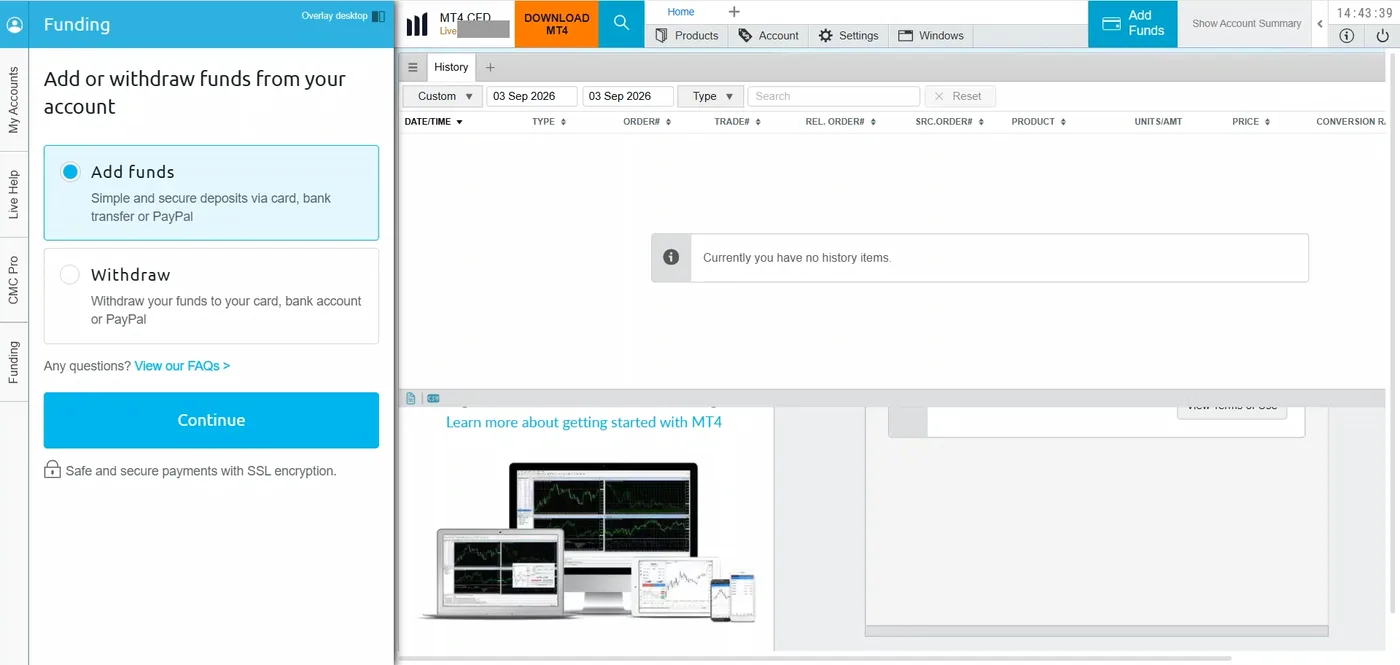Collapse the account summary chevron arrow
The width and height of the screenshot is (1400, 665).
tap(1320, 24)
